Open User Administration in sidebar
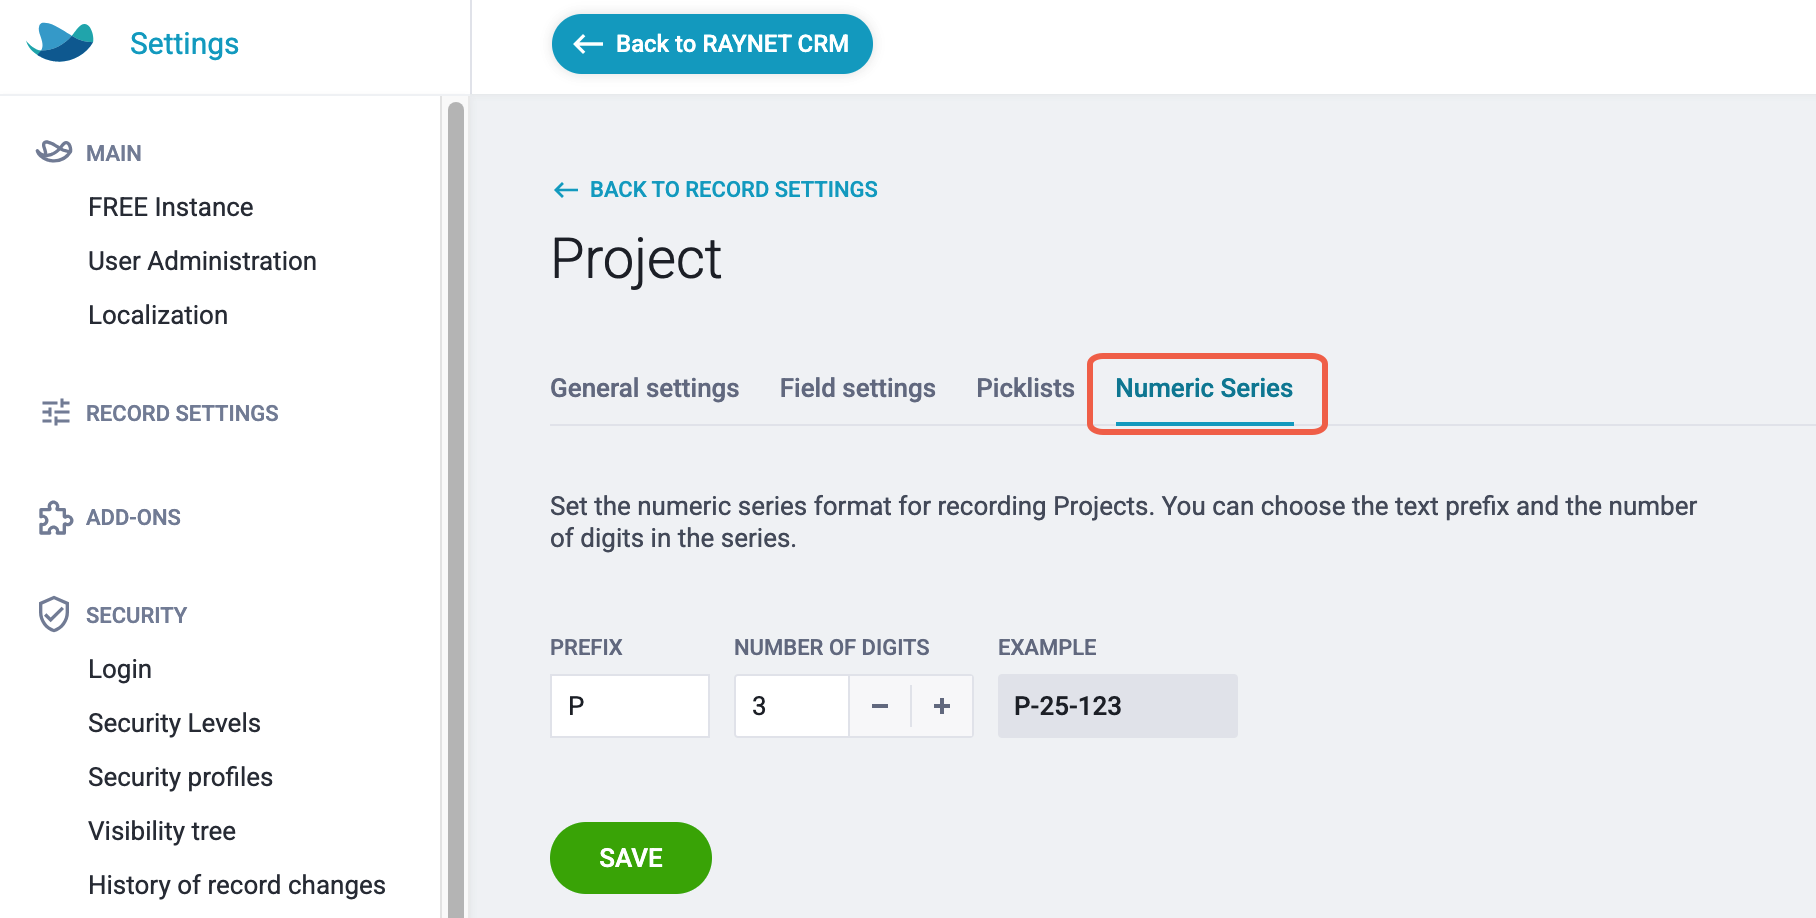Viewport: 1816px width, 918px height. click(202, 261)
